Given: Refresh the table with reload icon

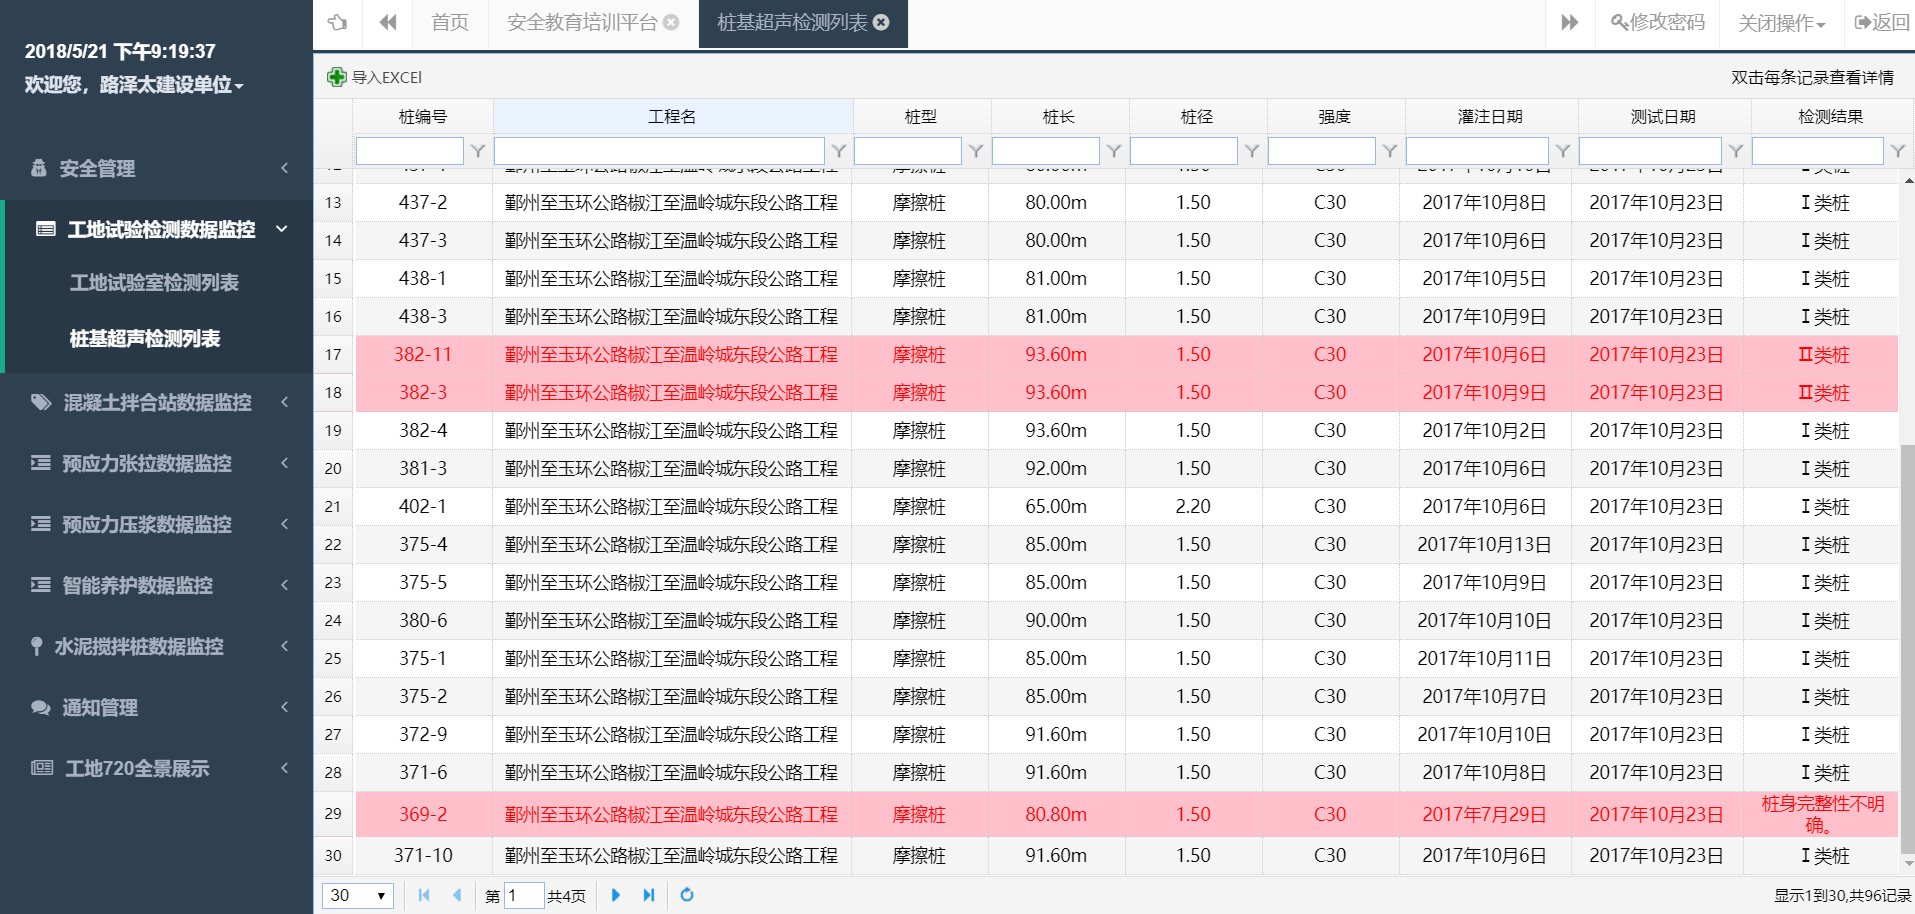Looking at the screenshot, I should [687, 895].
